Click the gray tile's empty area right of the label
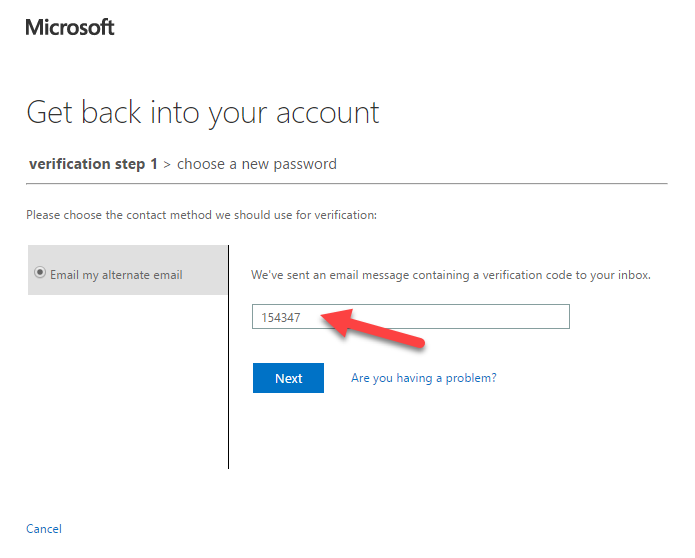695x558 pixels. tap(205, 270)
